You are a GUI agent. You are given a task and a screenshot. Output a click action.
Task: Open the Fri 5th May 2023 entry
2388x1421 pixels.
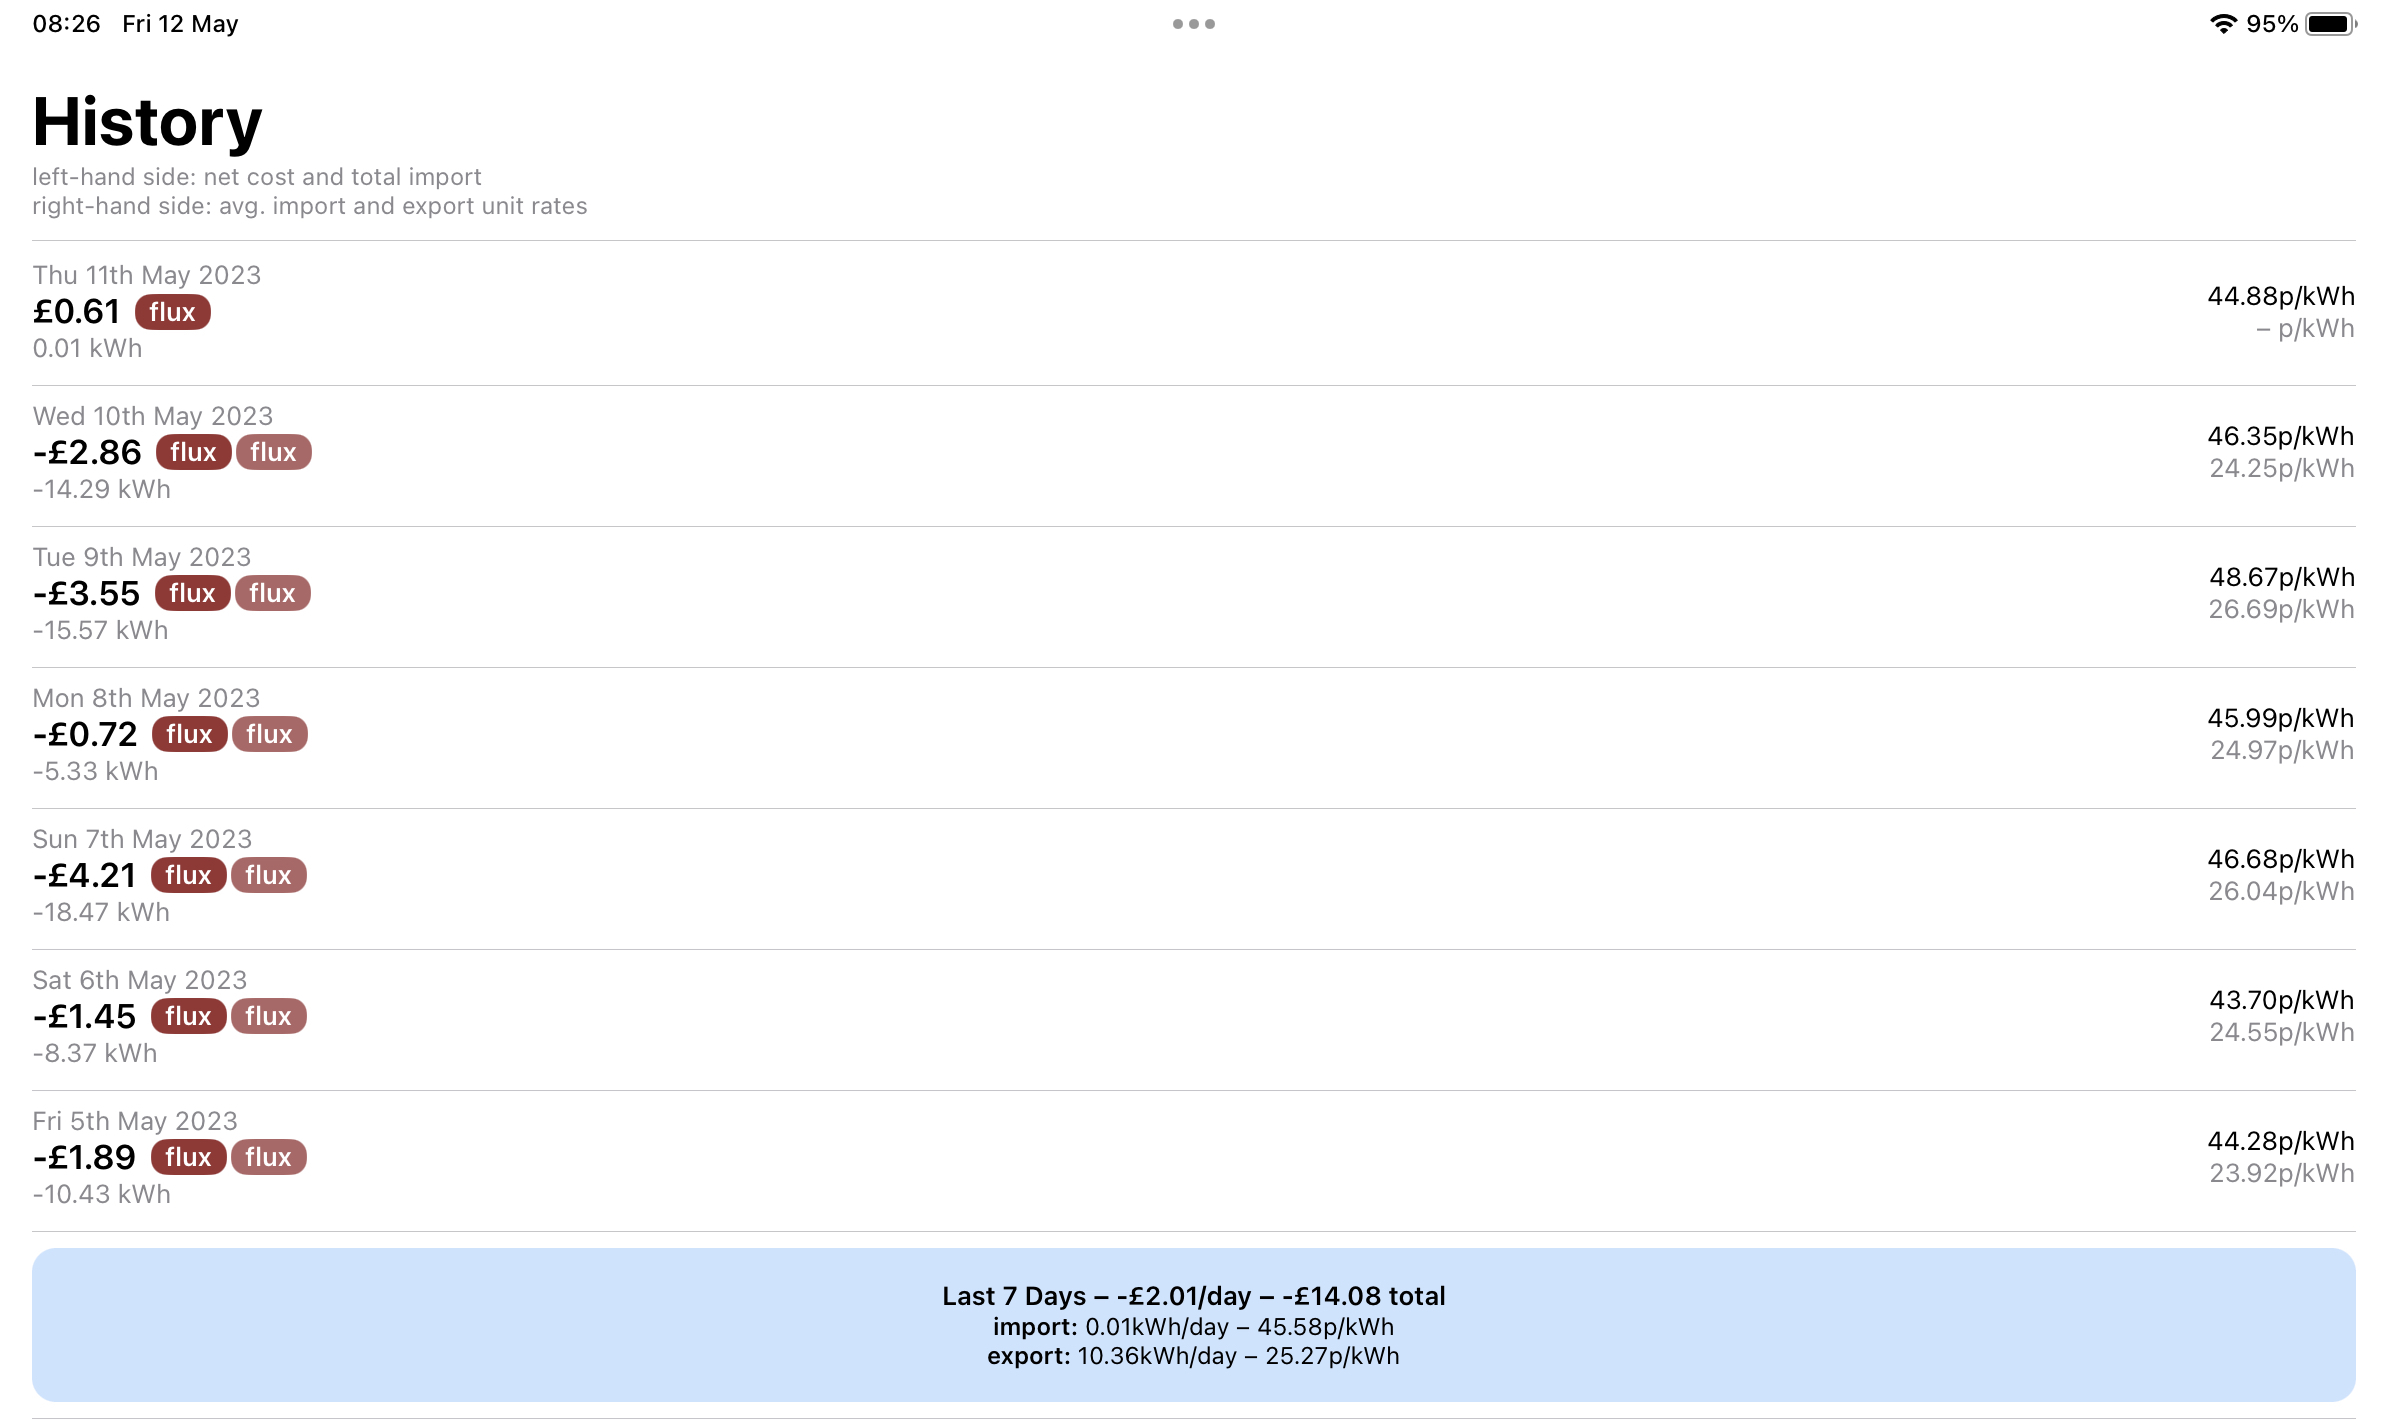point(1194,1161)
